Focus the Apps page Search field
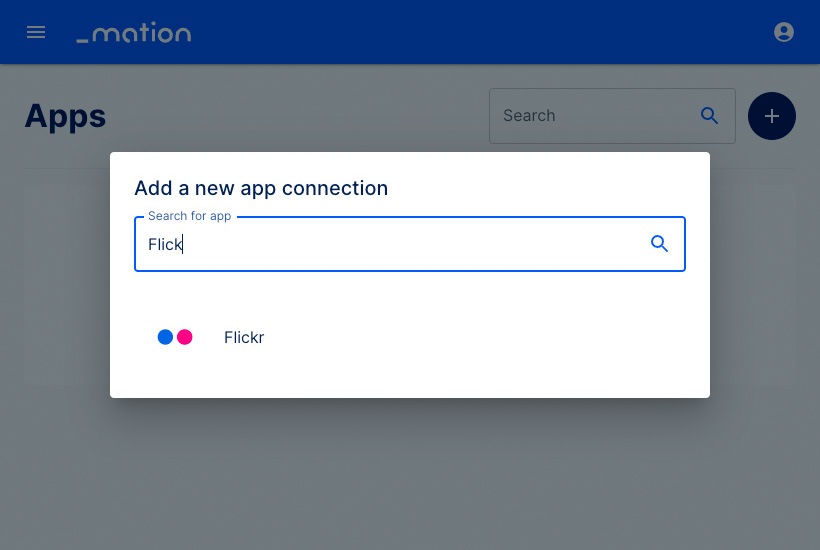820x550 pixels. [612, 116]
